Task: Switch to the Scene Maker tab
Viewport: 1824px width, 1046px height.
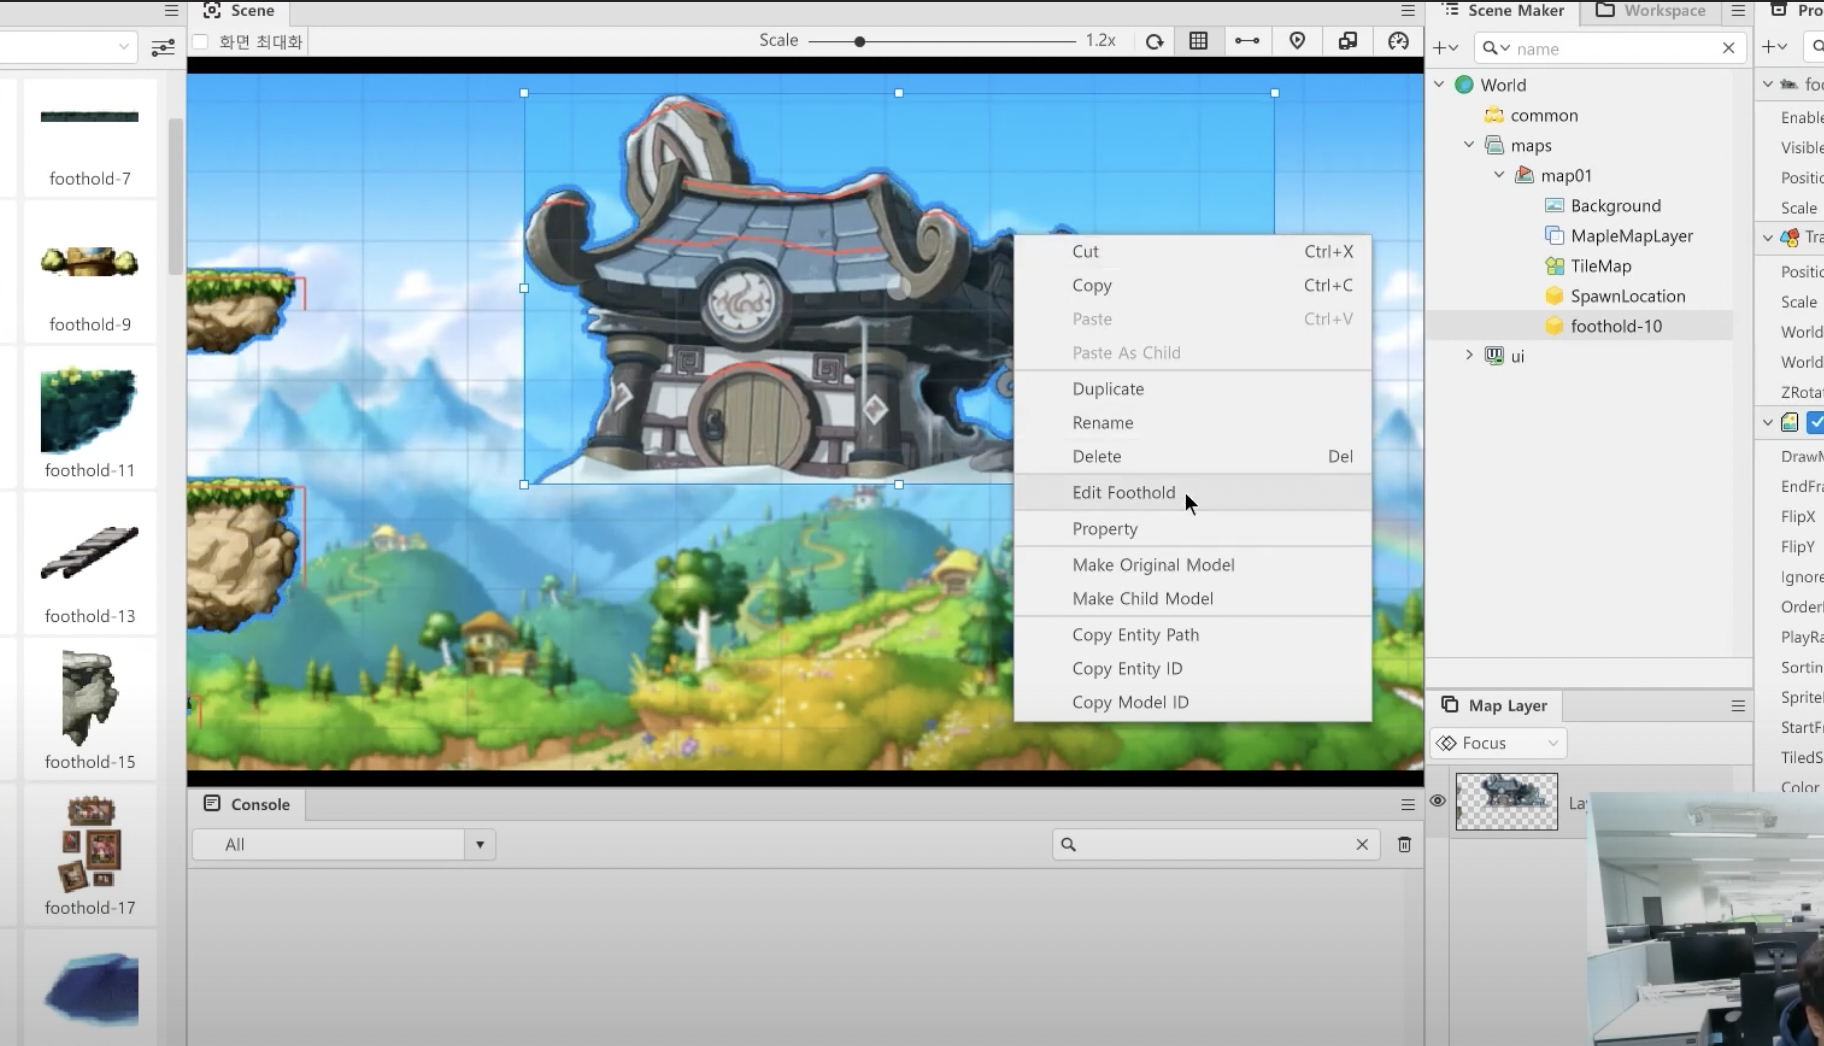Action: tap(1502, 11)
